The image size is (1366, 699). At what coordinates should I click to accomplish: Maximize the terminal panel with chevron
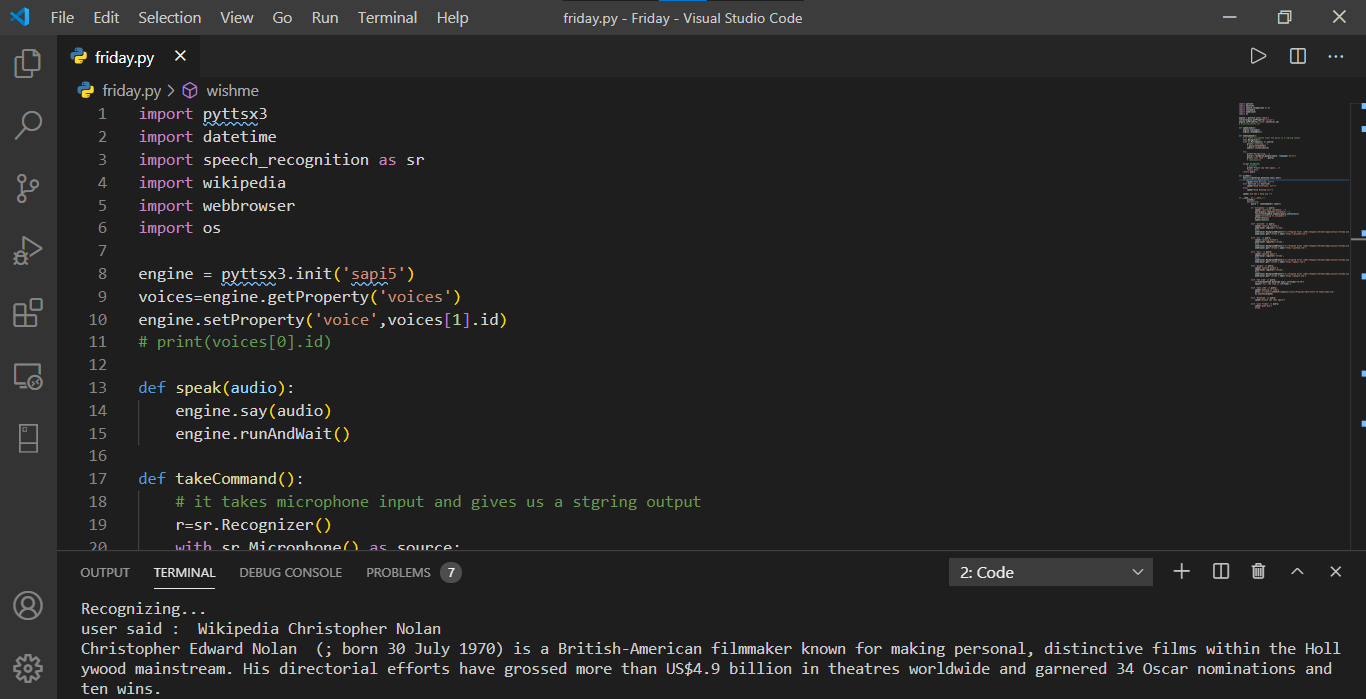click(x=1297, y=572)
